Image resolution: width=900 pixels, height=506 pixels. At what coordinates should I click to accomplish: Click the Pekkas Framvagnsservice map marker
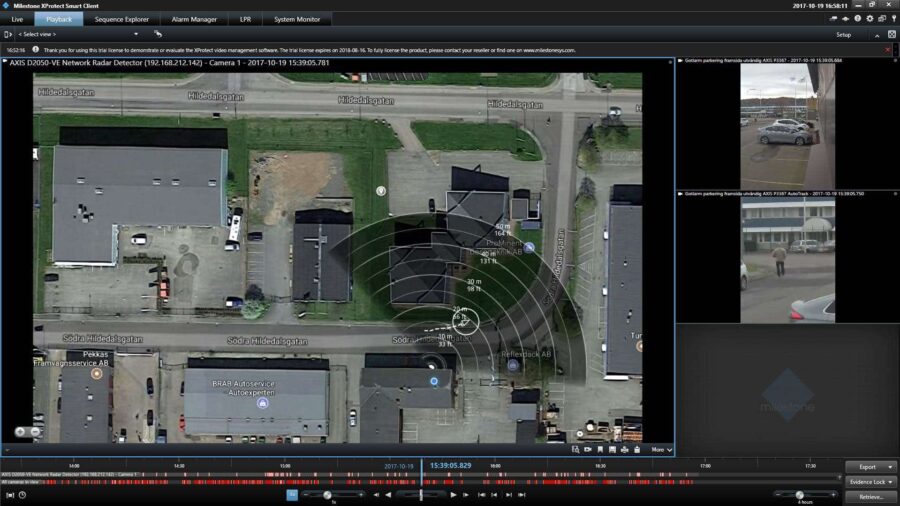96,373
